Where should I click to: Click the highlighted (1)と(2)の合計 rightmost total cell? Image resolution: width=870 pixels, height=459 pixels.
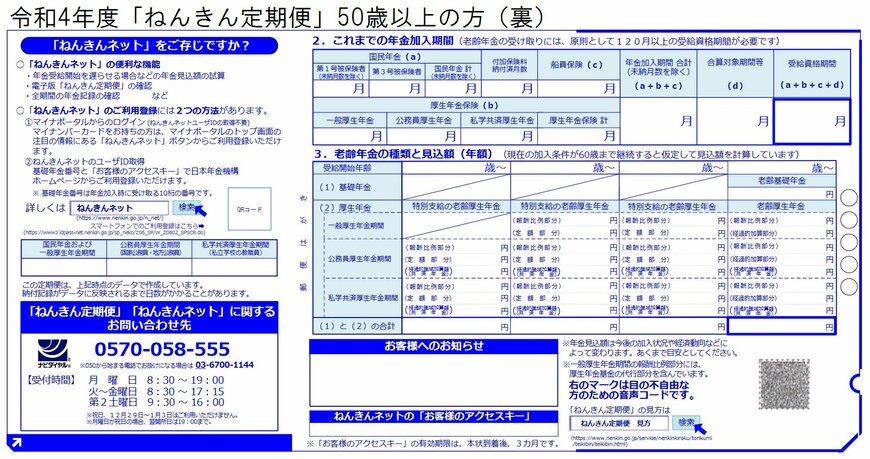pos(782,327)
